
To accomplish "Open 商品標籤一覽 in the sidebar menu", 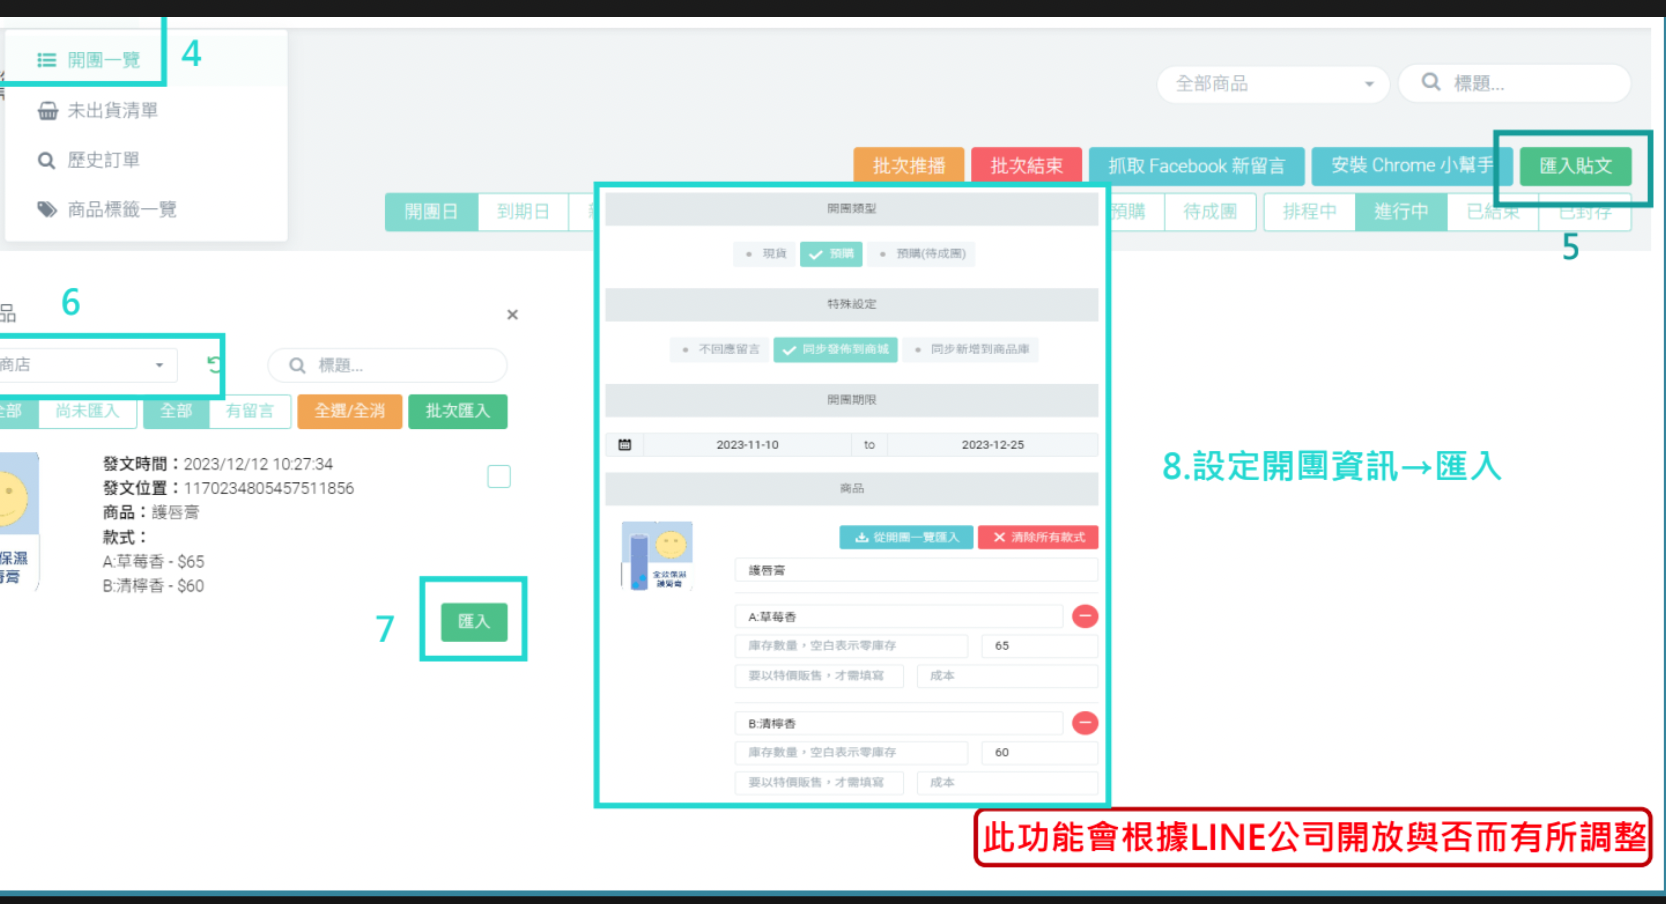I will 106,209.
